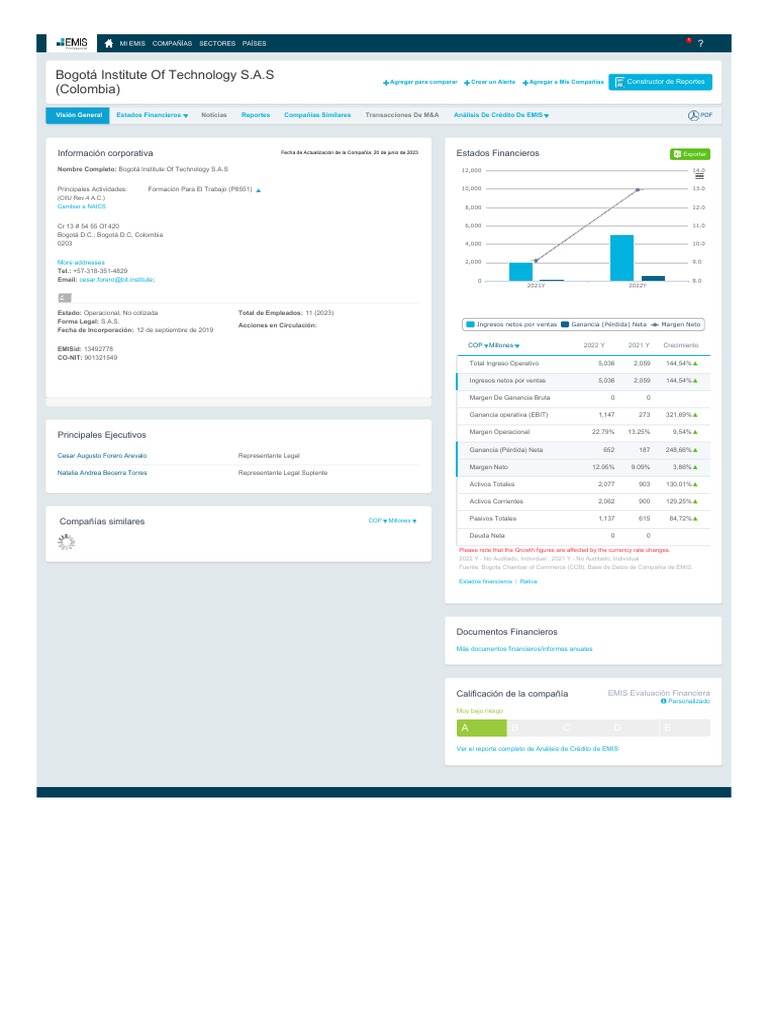Open Natalia Andrea Becerra Torres profile

pos(102,473)
